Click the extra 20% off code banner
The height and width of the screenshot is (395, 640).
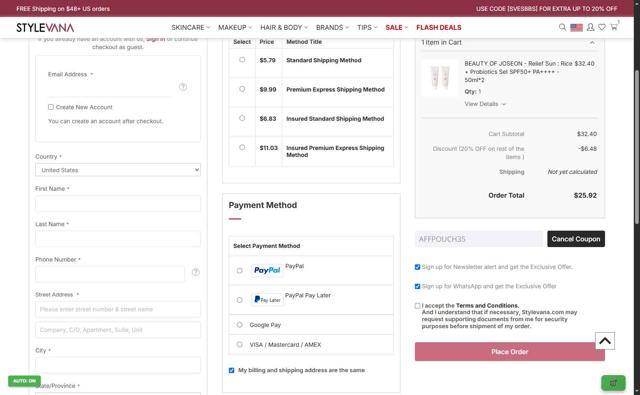[547, 9]
